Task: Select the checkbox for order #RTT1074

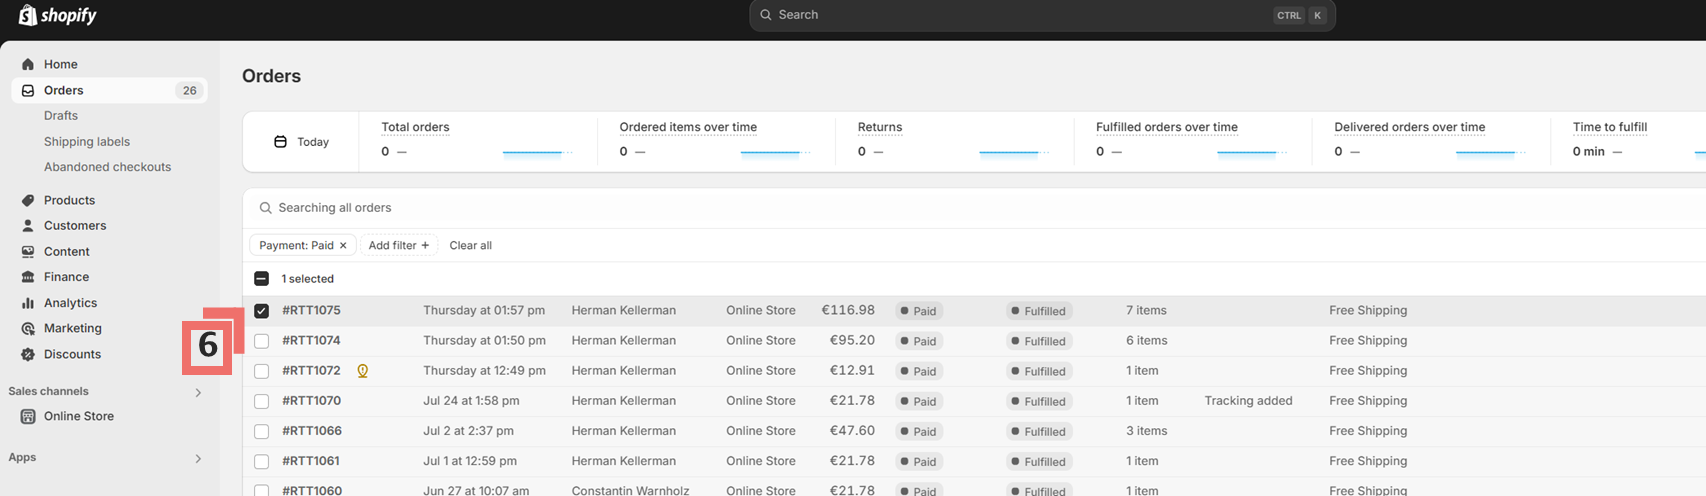Action: tap(261, 341)
